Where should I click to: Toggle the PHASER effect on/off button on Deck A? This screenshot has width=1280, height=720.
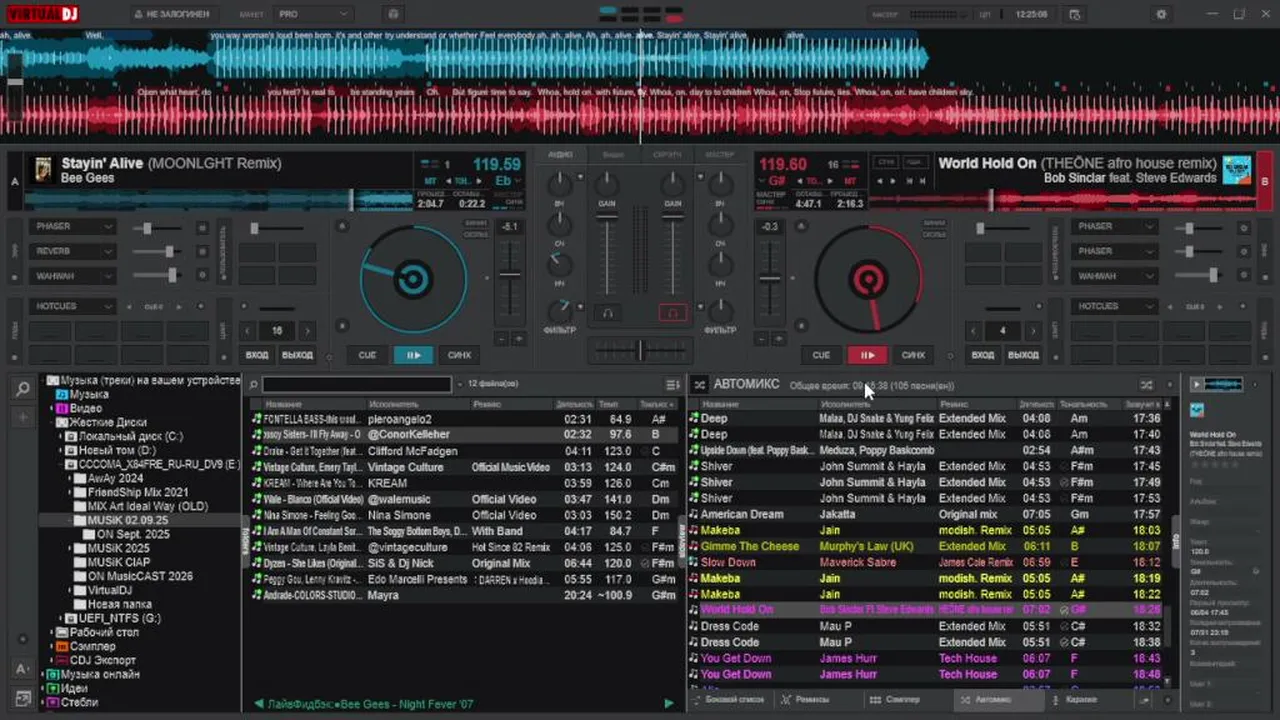[202, 228]
